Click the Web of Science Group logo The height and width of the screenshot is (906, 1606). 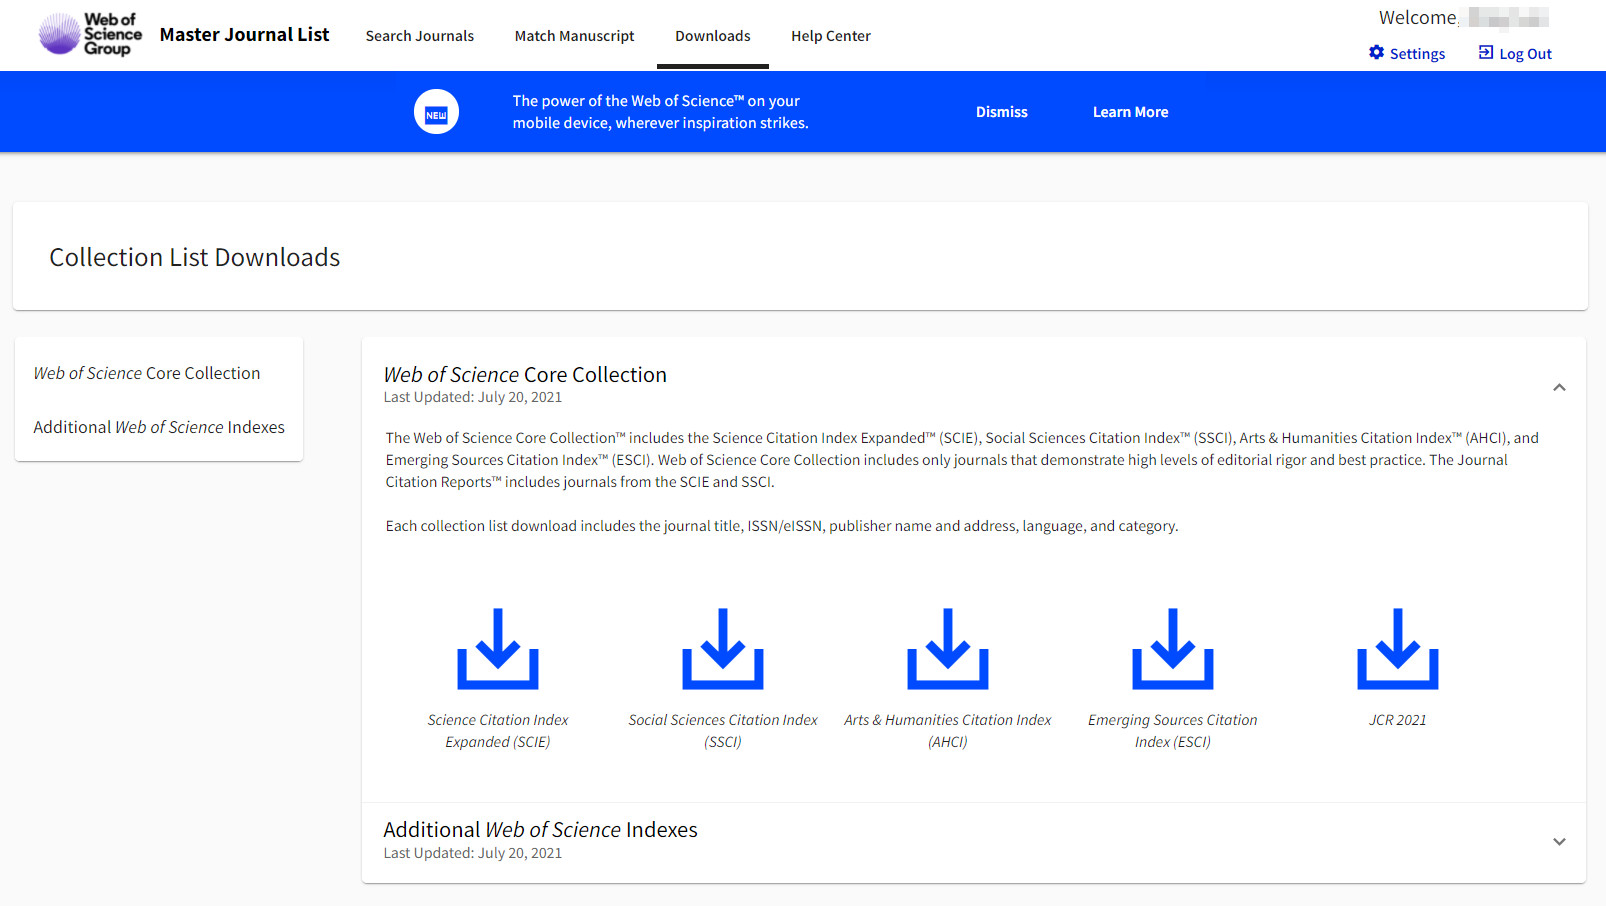pyautogui.click(x=90, y=34)
